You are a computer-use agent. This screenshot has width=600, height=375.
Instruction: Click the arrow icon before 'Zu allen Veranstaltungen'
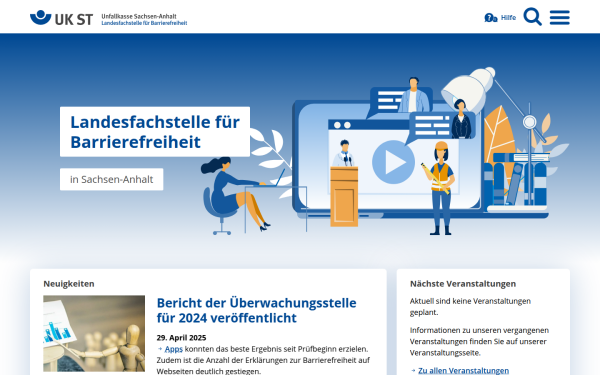[x=413, y=370]
